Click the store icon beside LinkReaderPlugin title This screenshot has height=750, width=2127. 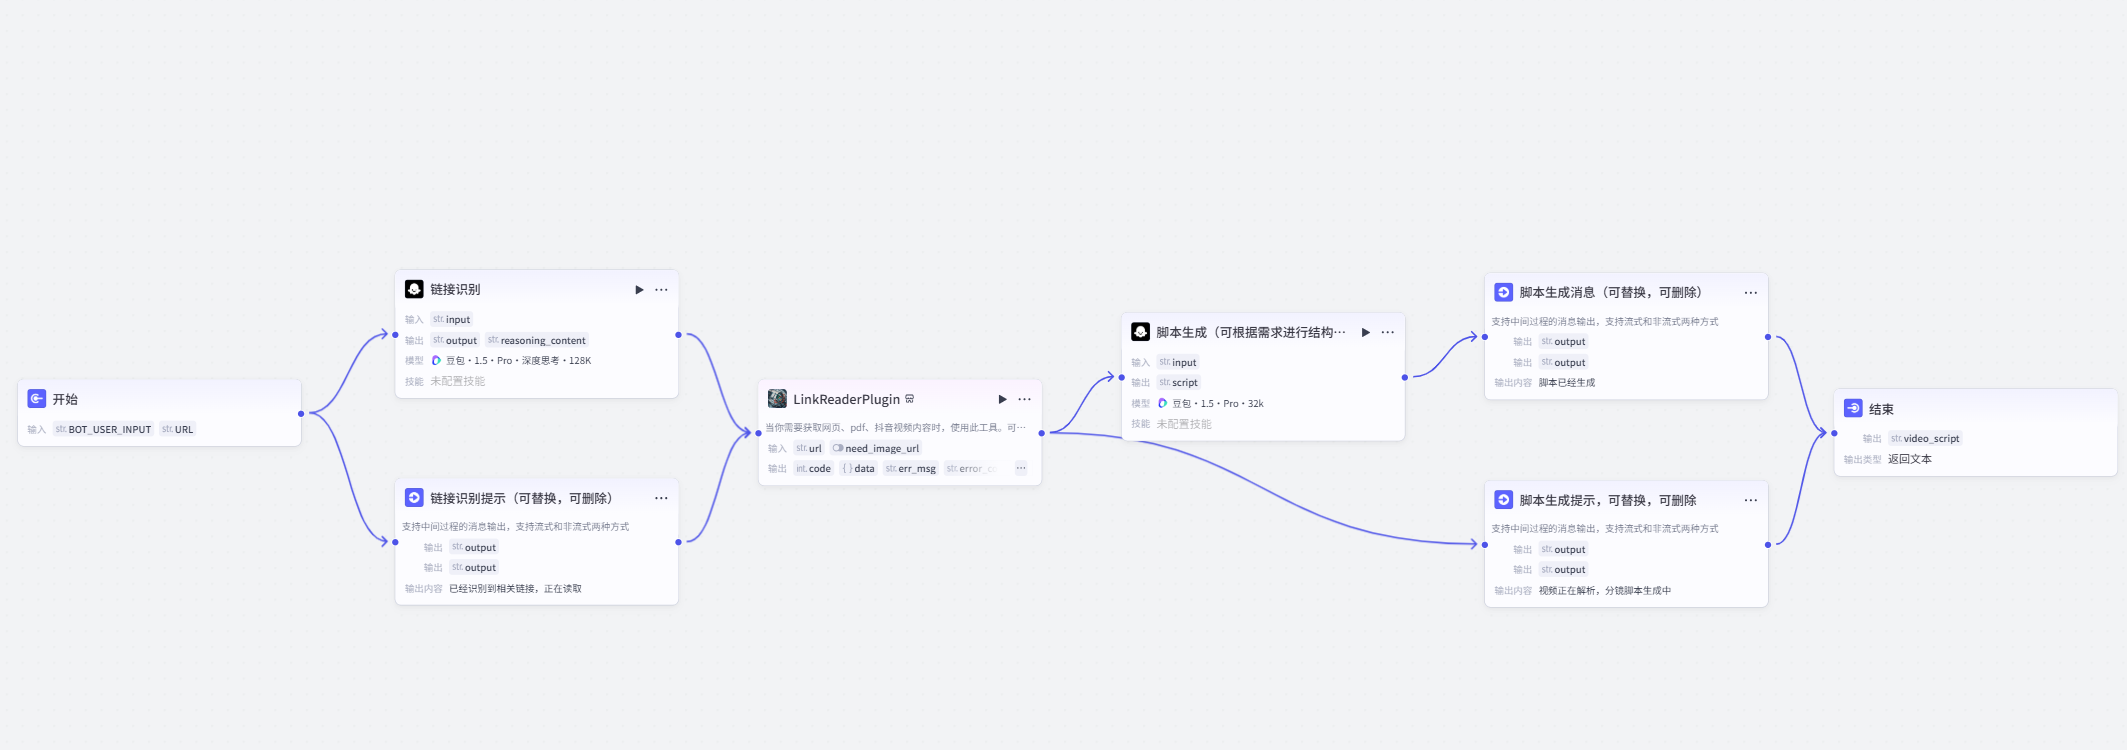tap(910, 399)
